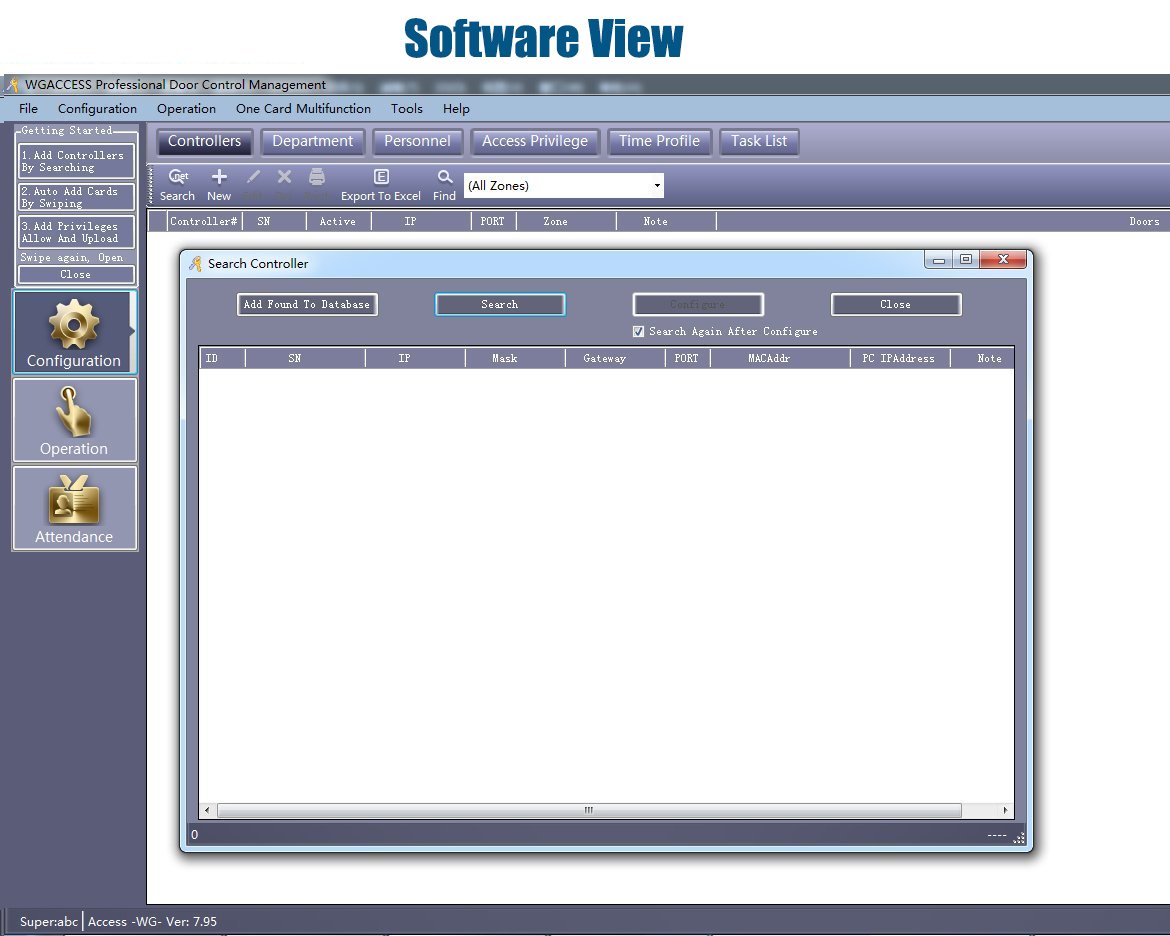Open the One Card Multifunction menu
The image size is (1170, 936).
303,108
